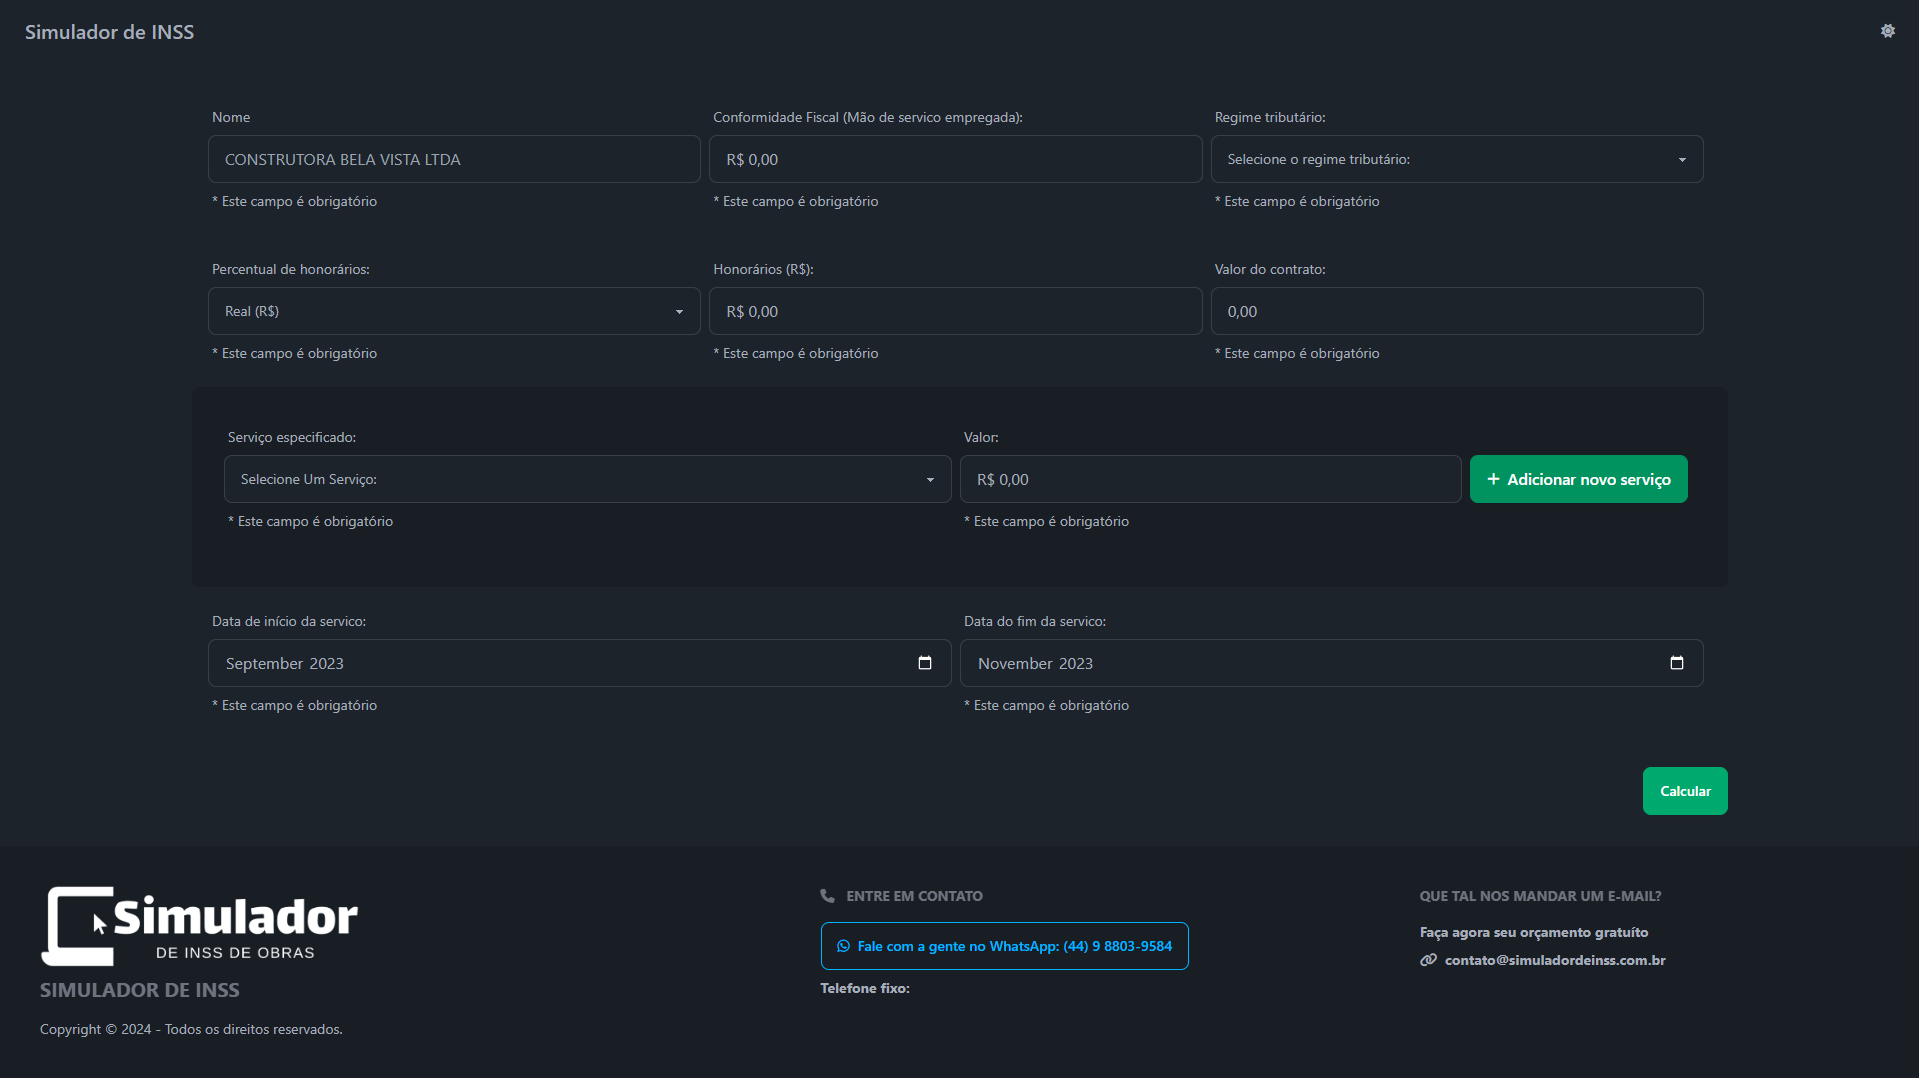
Task: Open the calendar picker for service start date
Action: click(x=925, y=663)
